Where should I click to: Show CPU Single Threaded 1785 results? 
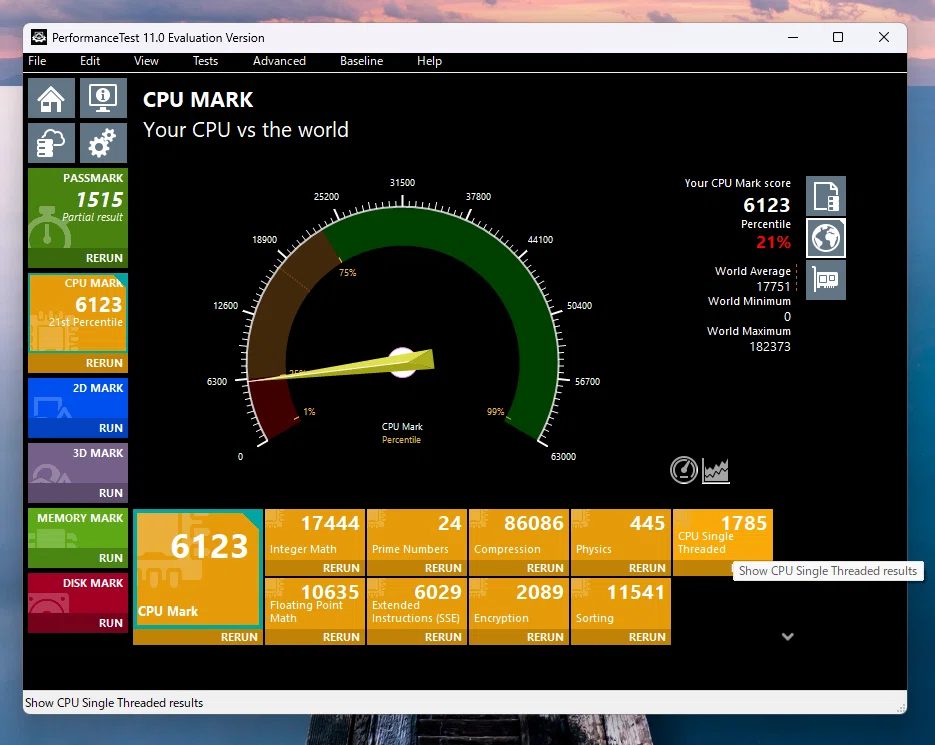(723, 535)
